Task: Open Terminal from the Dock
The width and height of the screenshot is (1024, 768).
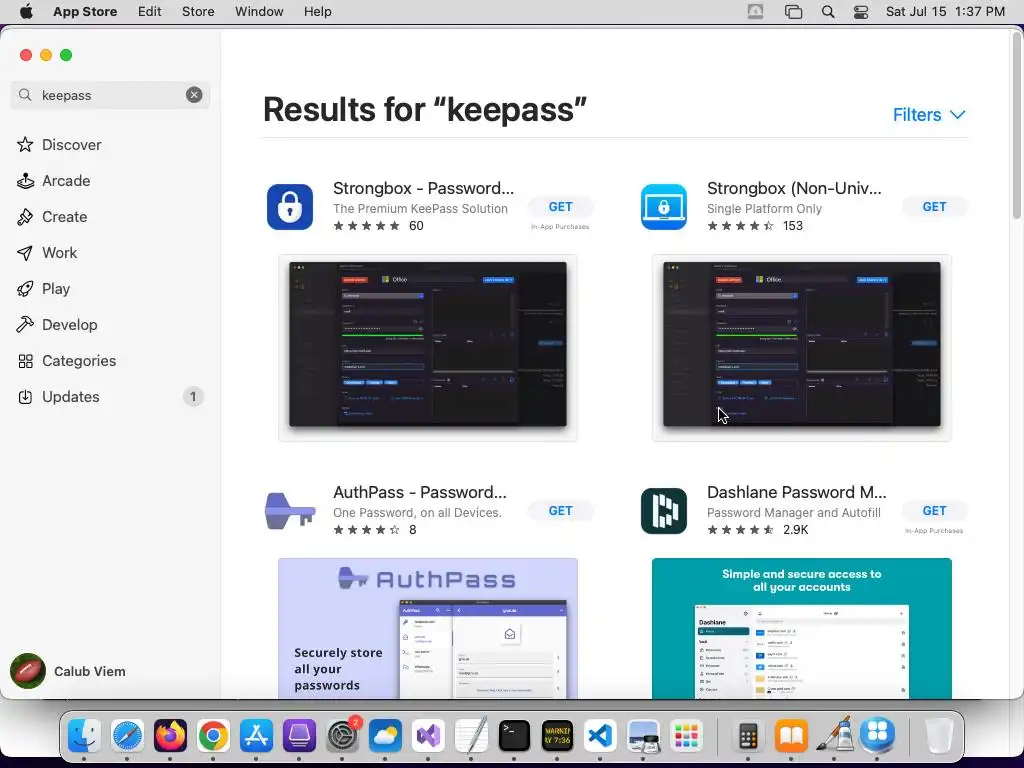Action: pyautogui.click(x=514, y=736)
